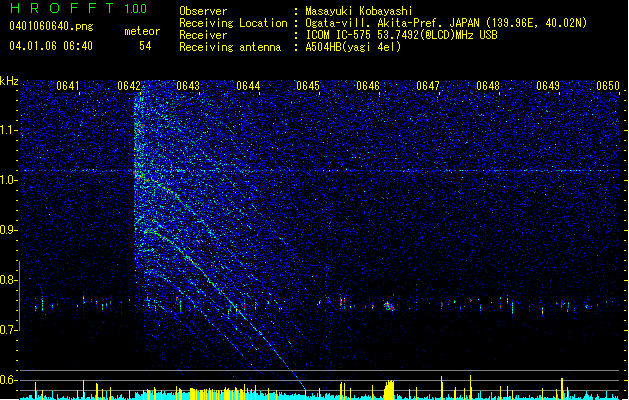Click the date stamp 04.01.06 06:40
Screen dimensions: 629x400
[x=51, y=46]
